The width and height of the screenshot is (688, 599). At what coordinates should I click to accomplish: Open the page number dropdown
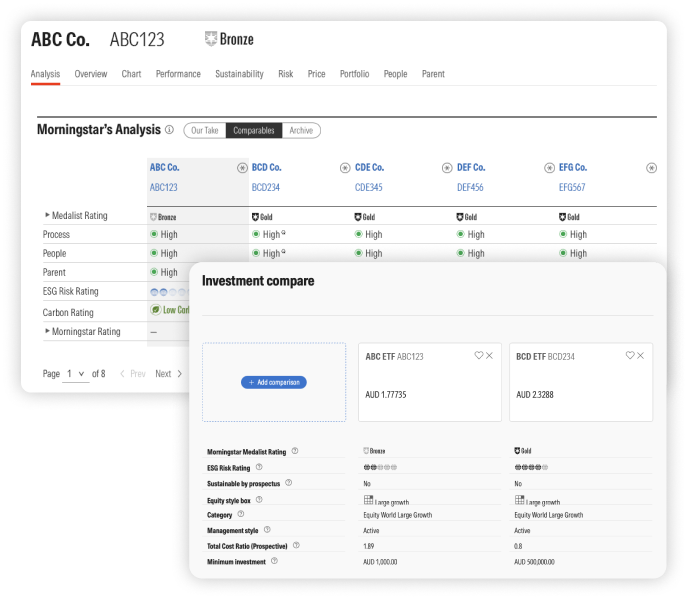[75, 374]
